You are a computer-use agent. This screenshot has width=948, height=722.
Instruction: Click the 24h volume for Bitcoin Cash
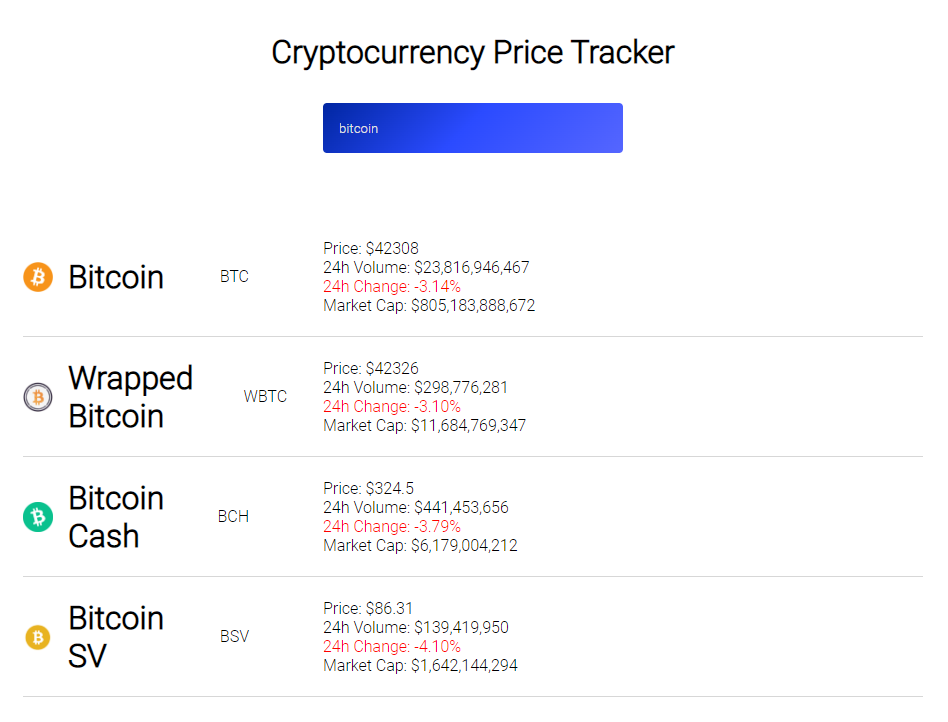tap(415, 507)
